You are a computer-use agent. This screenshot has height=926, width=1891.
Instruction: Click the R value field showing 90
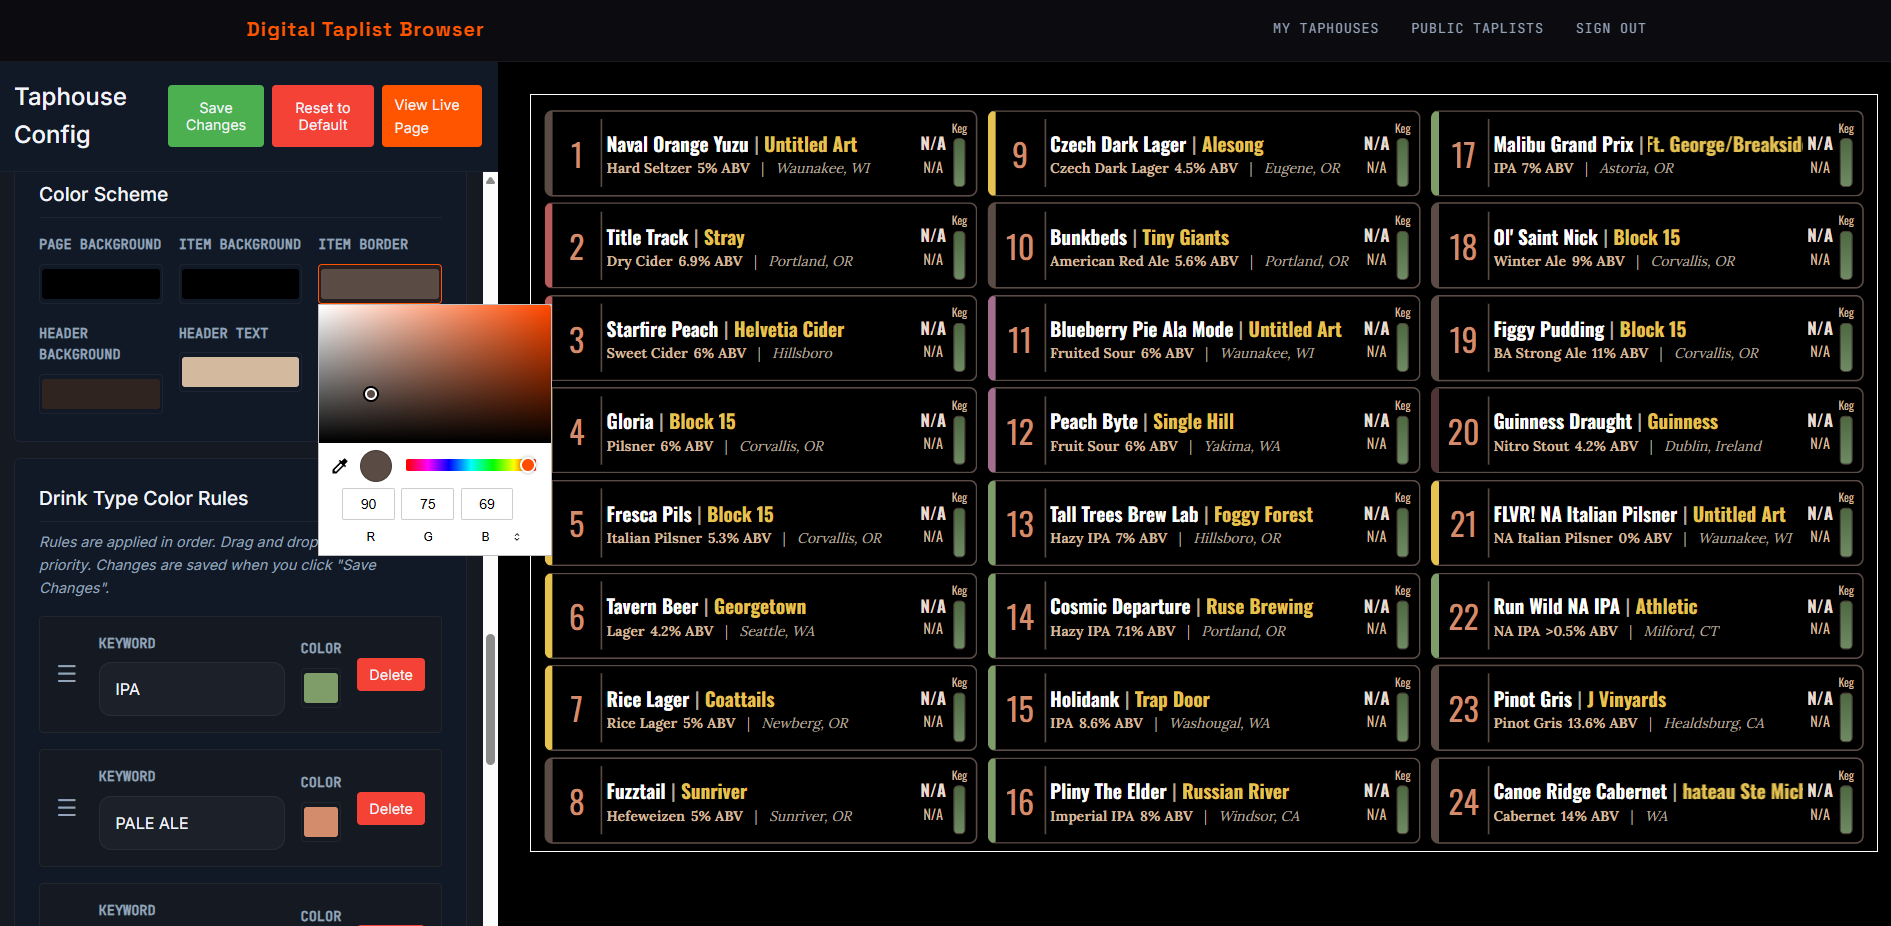[x=368, y=504]
